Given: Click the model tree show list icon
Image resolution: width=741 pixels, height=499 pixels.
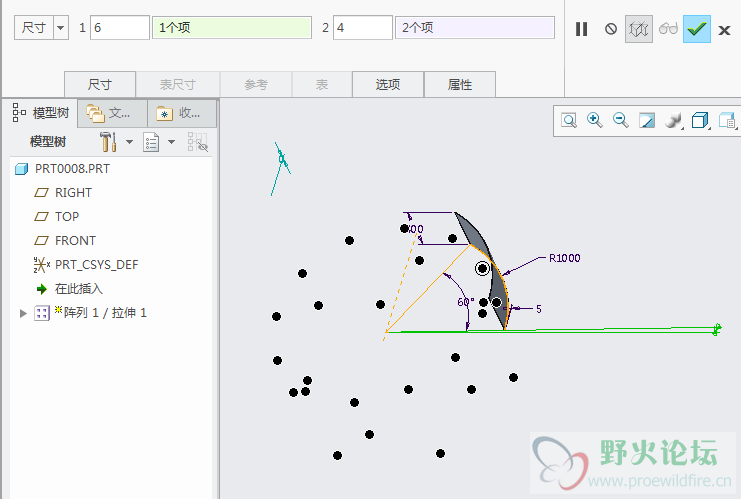Looking at the screenshot, I should point(151,142).
